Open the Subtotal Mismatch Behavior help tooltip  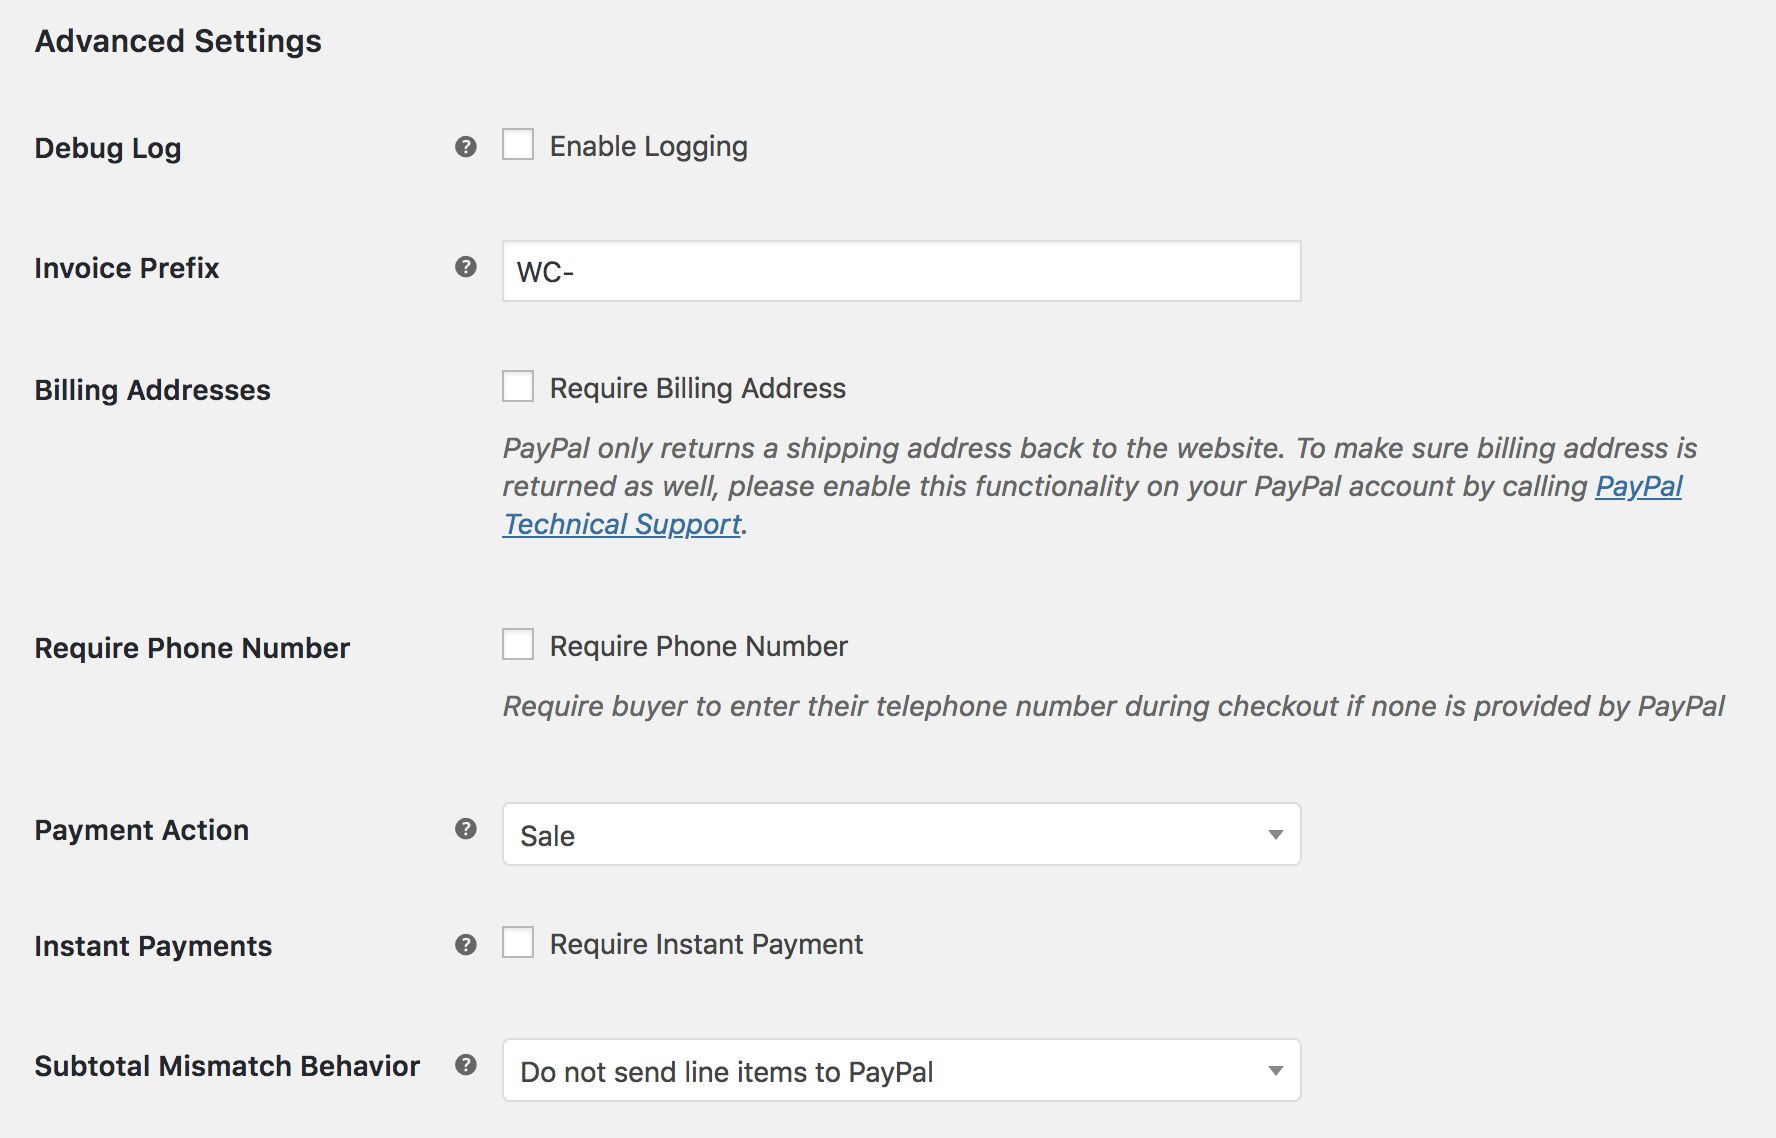pyautogui.click(x=464, y=1066)
